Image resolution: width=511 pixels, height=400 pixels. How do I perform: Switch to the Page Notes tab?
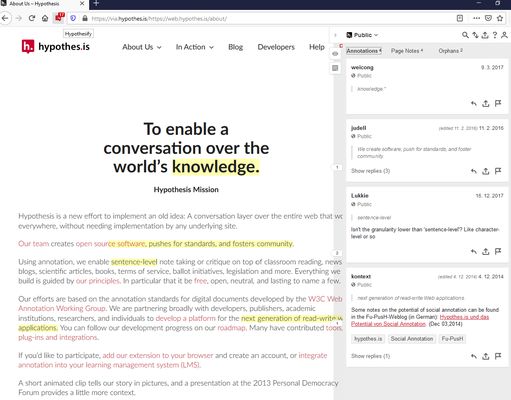(x=407, y=51)
